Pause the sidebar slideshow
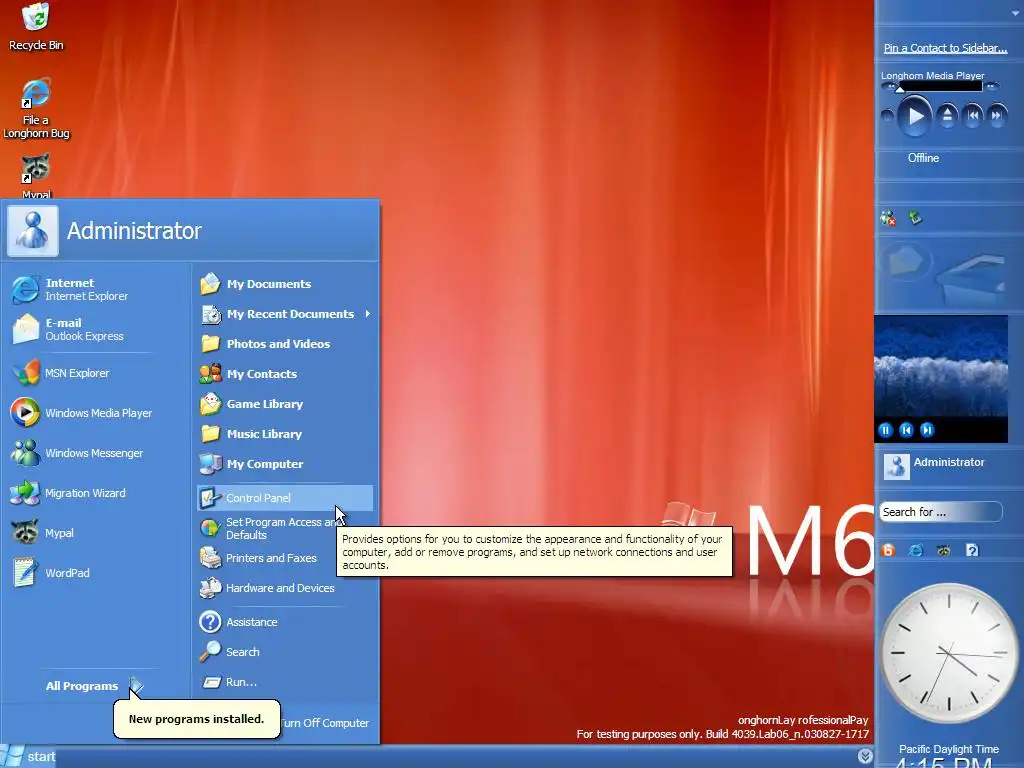Screen dimensions: 1024x768 (x=886, y=430)
